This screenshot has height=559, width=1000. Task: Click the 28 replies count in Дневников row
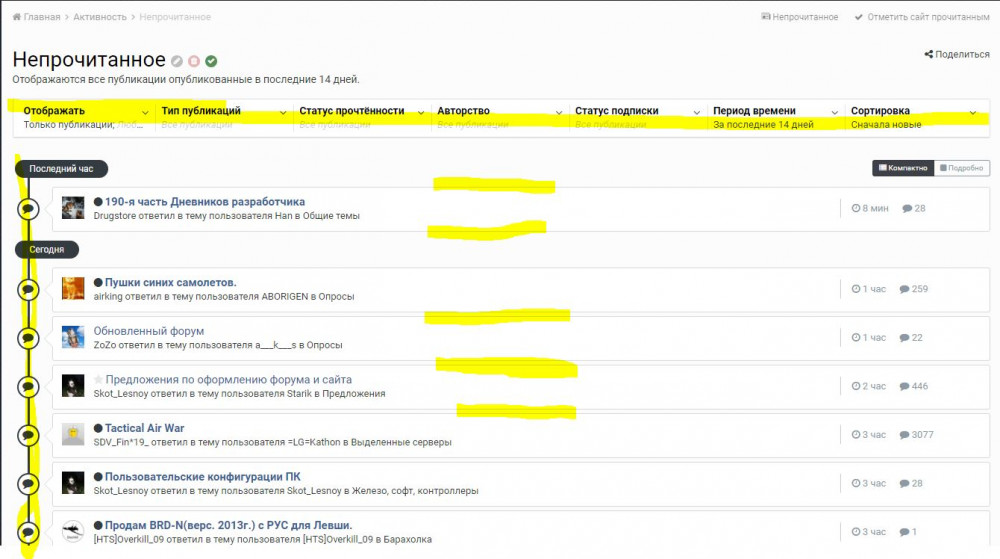pos(914,208)
